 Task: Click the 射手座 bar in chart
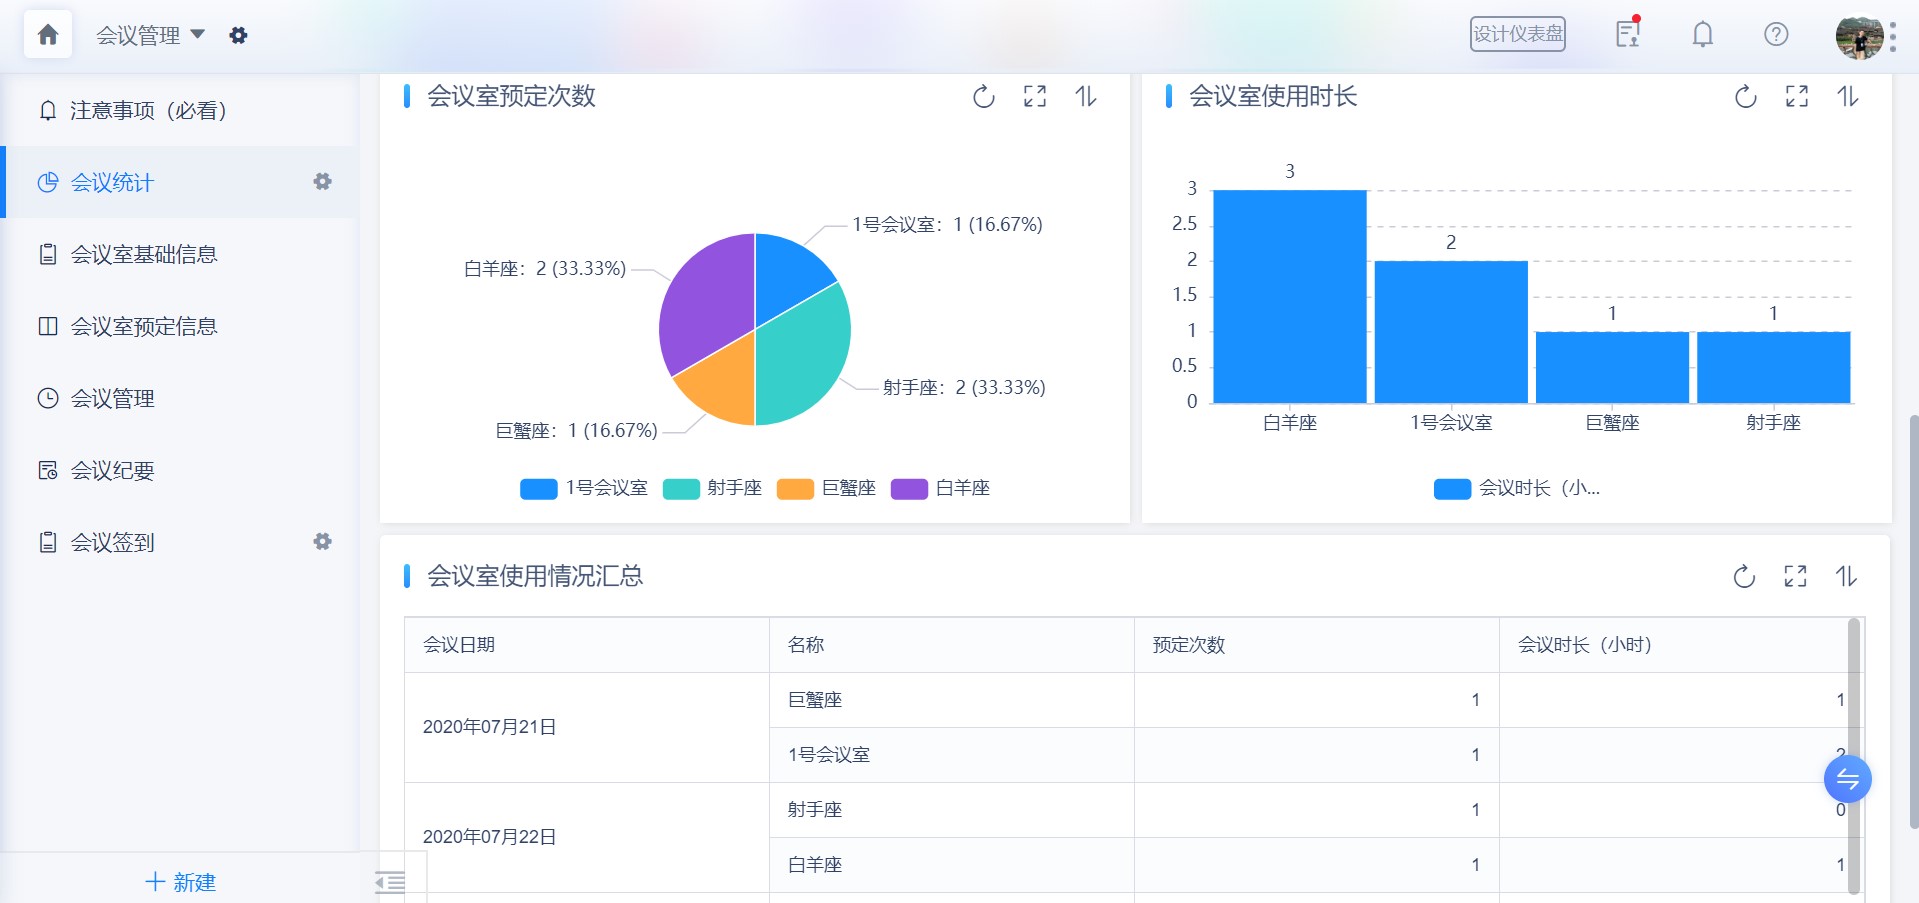[x=1774, y=368]
